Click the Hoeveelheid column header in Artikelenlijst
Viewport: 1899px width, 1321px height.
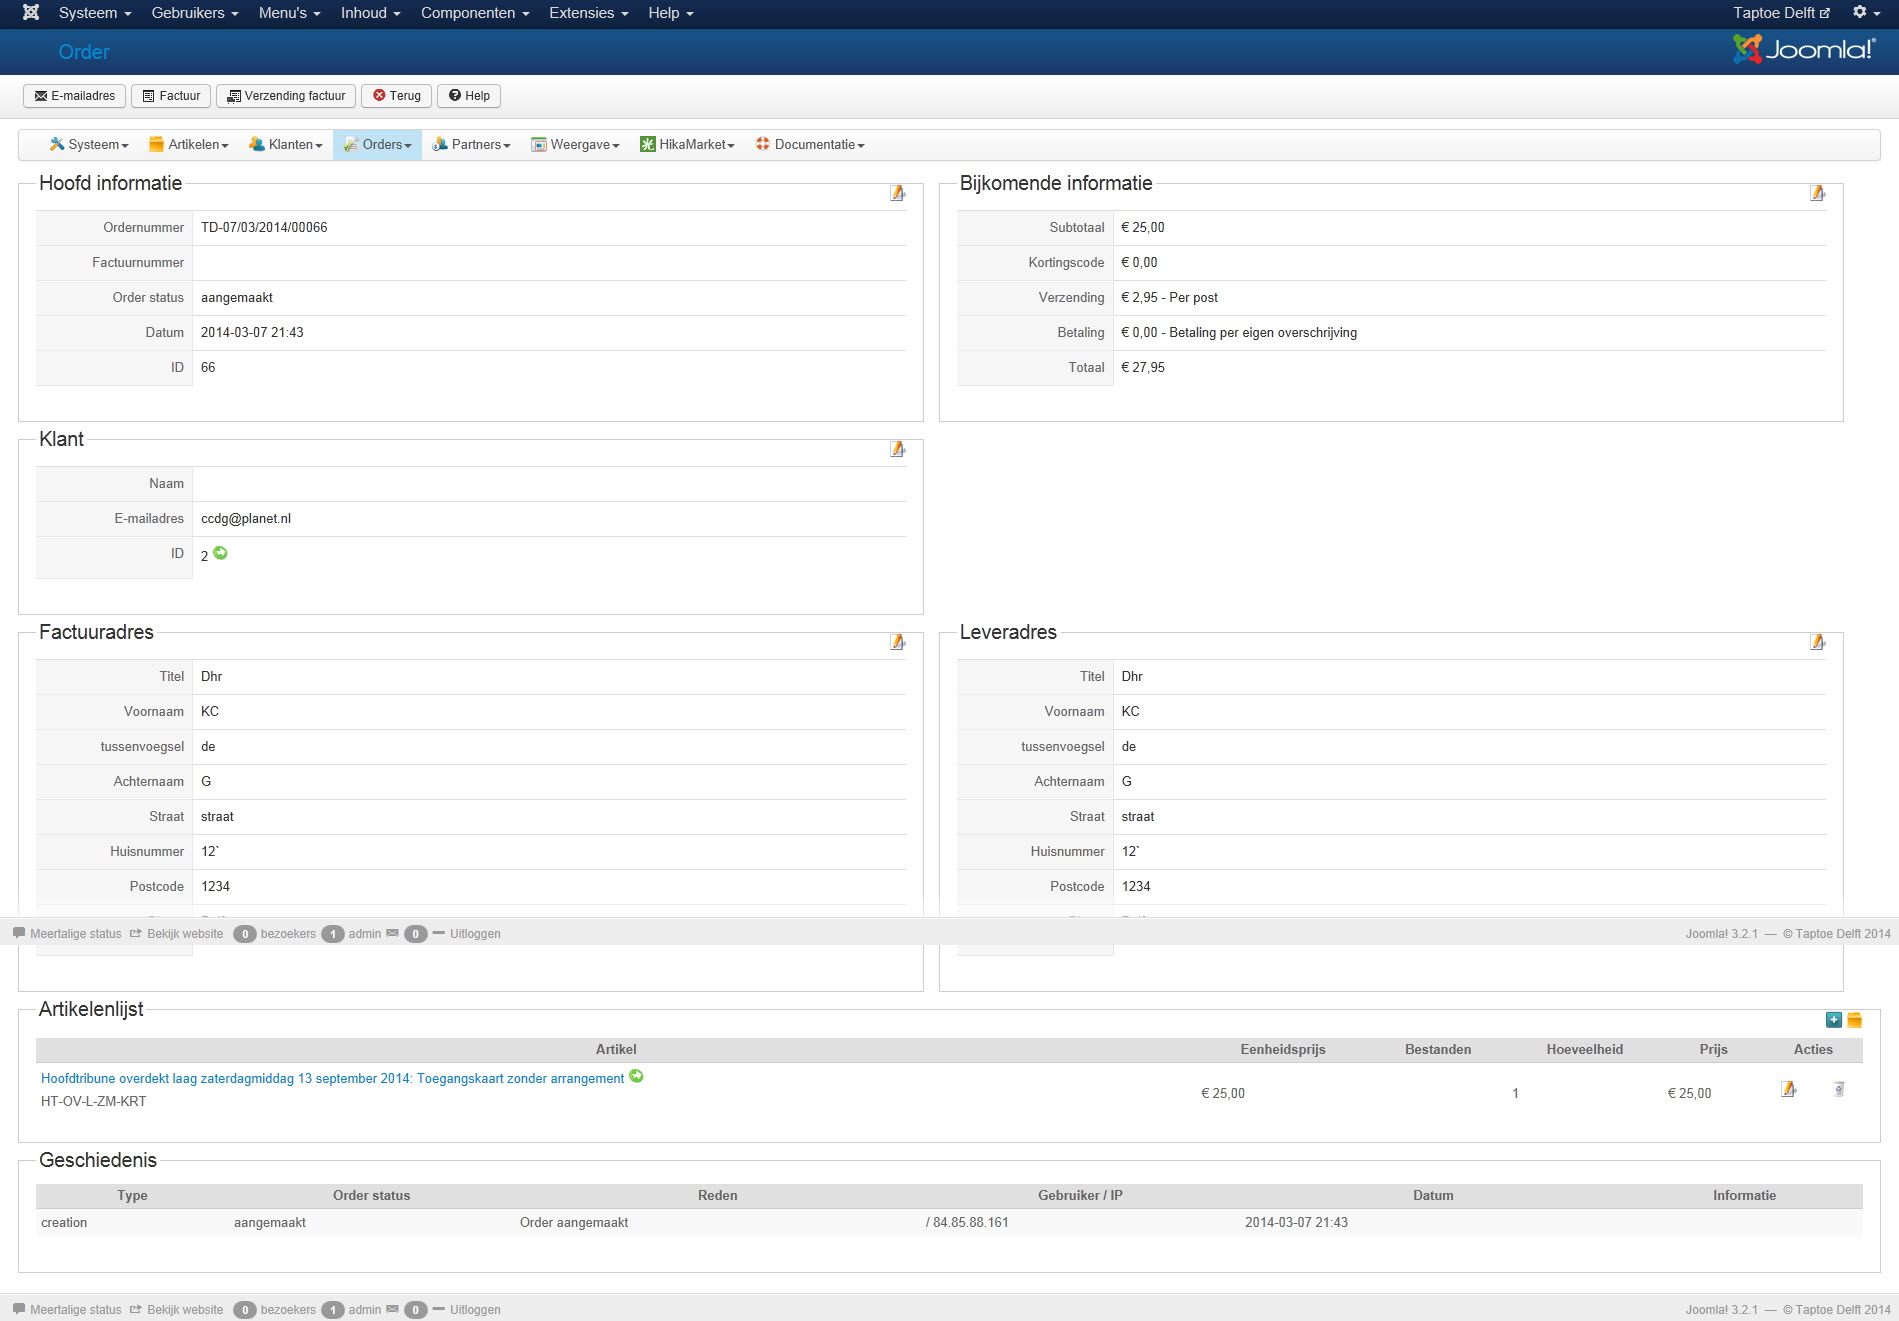[x=1585, y=1050]
